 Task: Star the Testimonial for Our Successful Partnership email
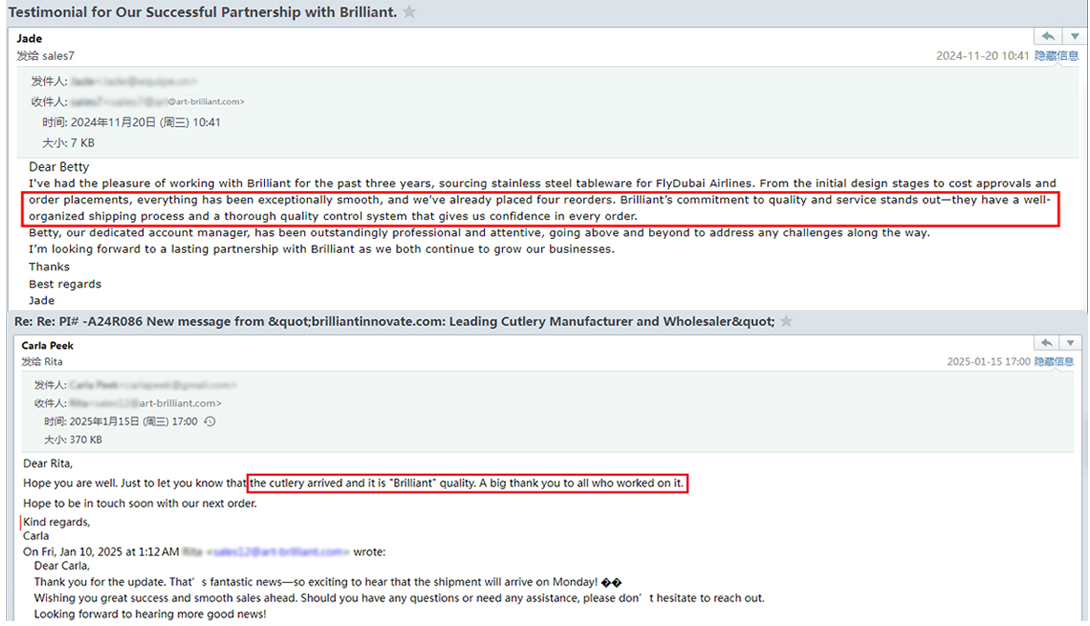click(x=409, y=13)
